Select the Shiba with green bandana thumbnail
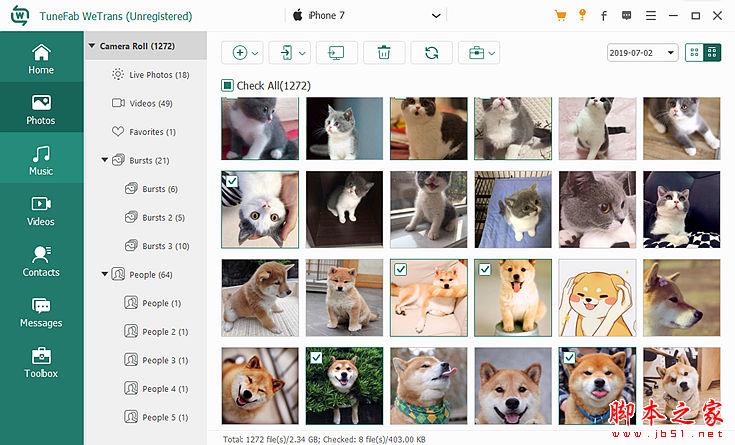 [428, 386]
